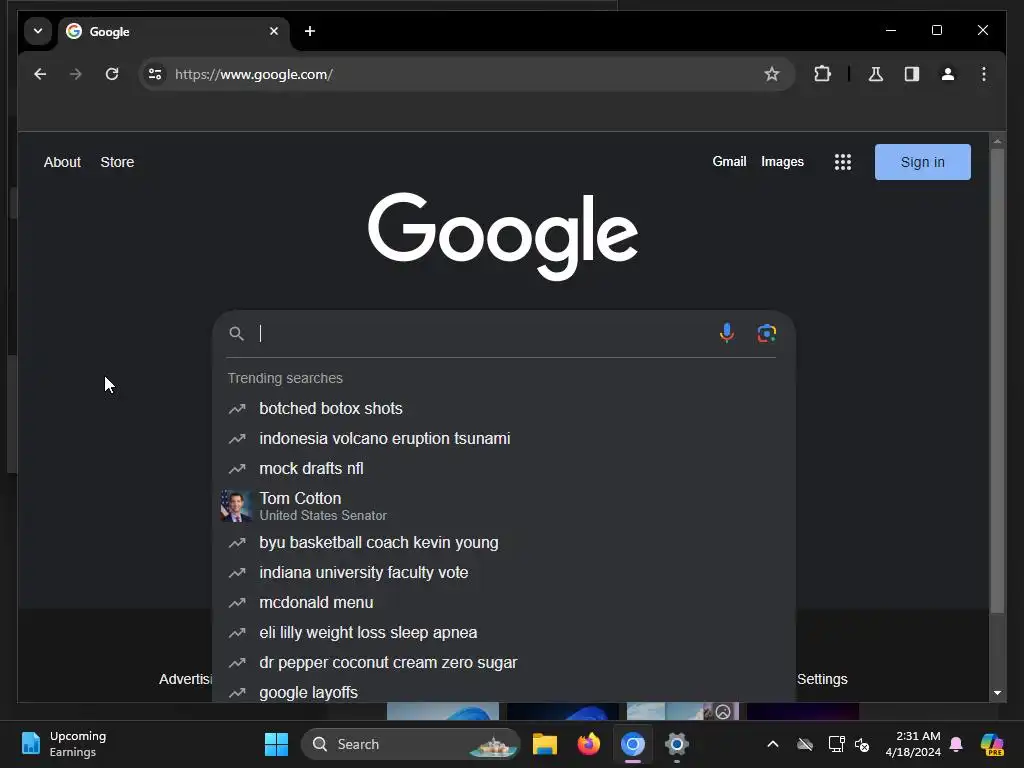Screen dimensions: 1024x768
Task: Open Copilot preview icon in the taskbar
Action: [x=991, y=744]
